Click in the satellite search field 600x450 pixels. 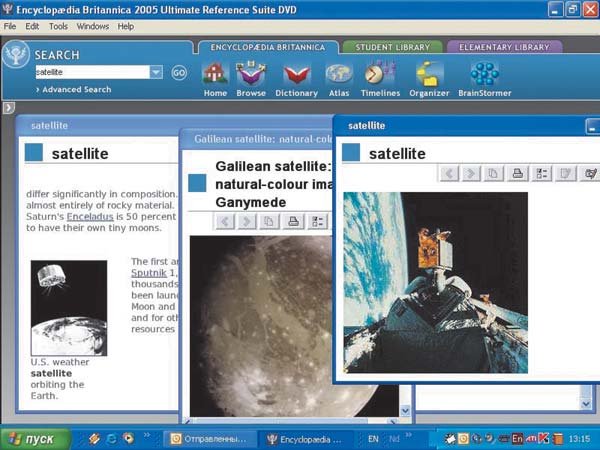coord(93,72)
